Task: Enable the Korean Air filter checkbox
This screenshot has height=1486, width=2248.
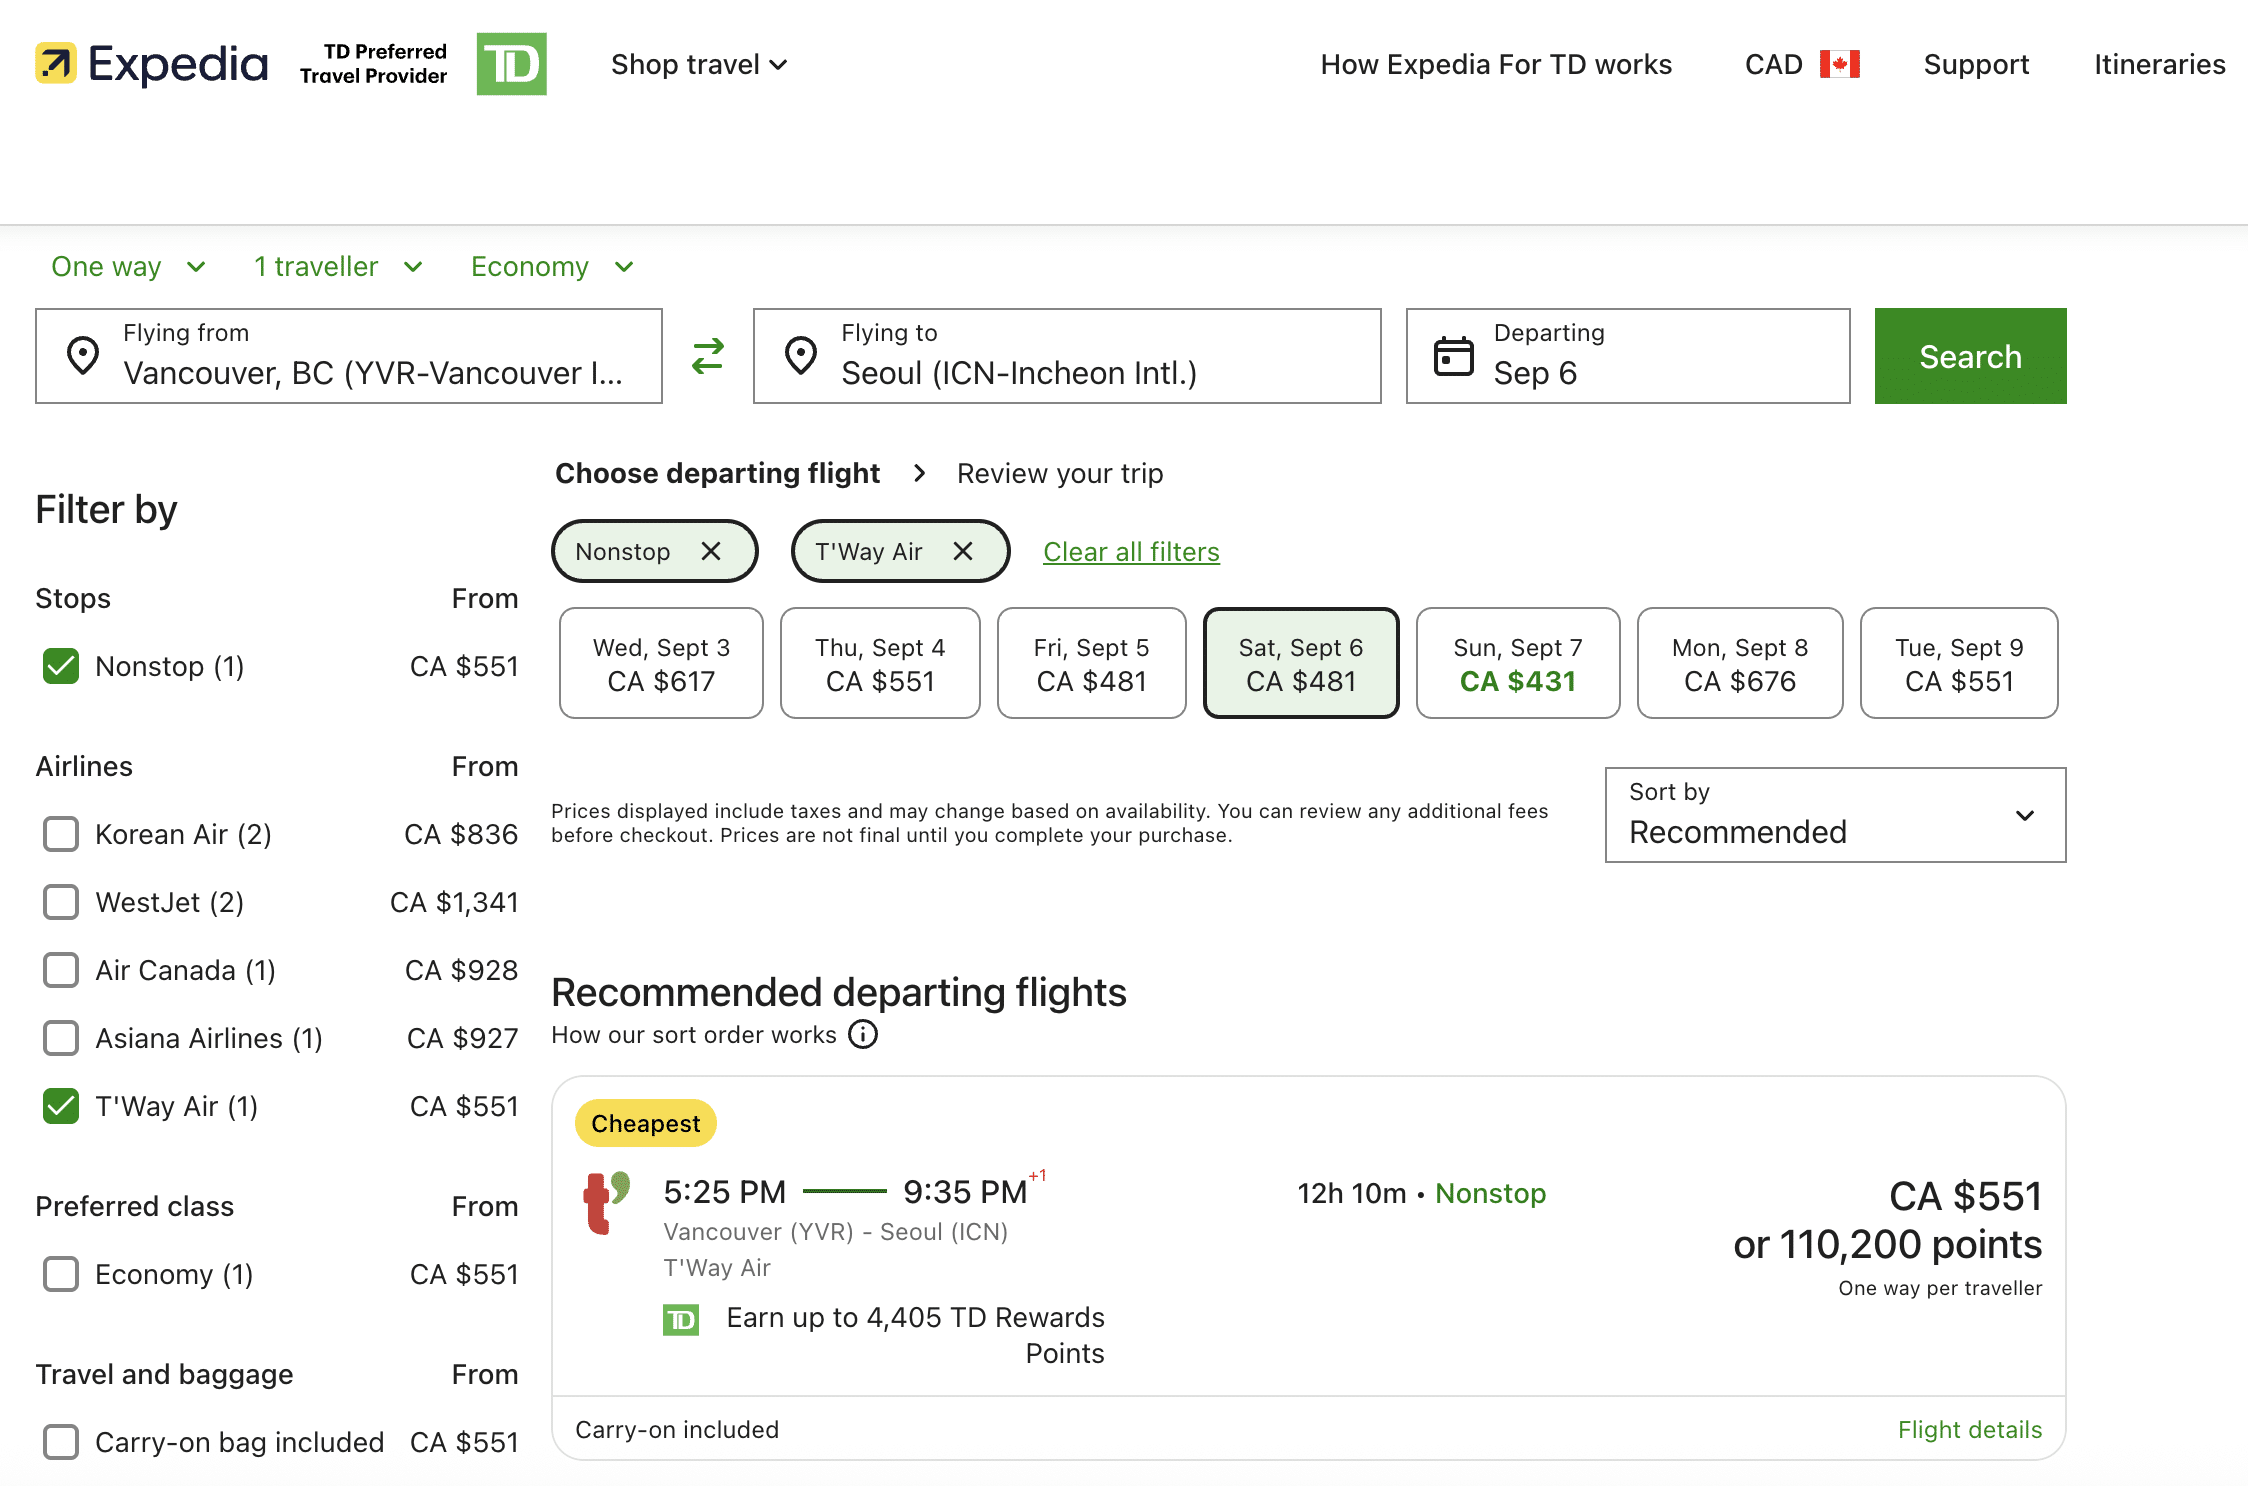Action: (x=61, y=833)
